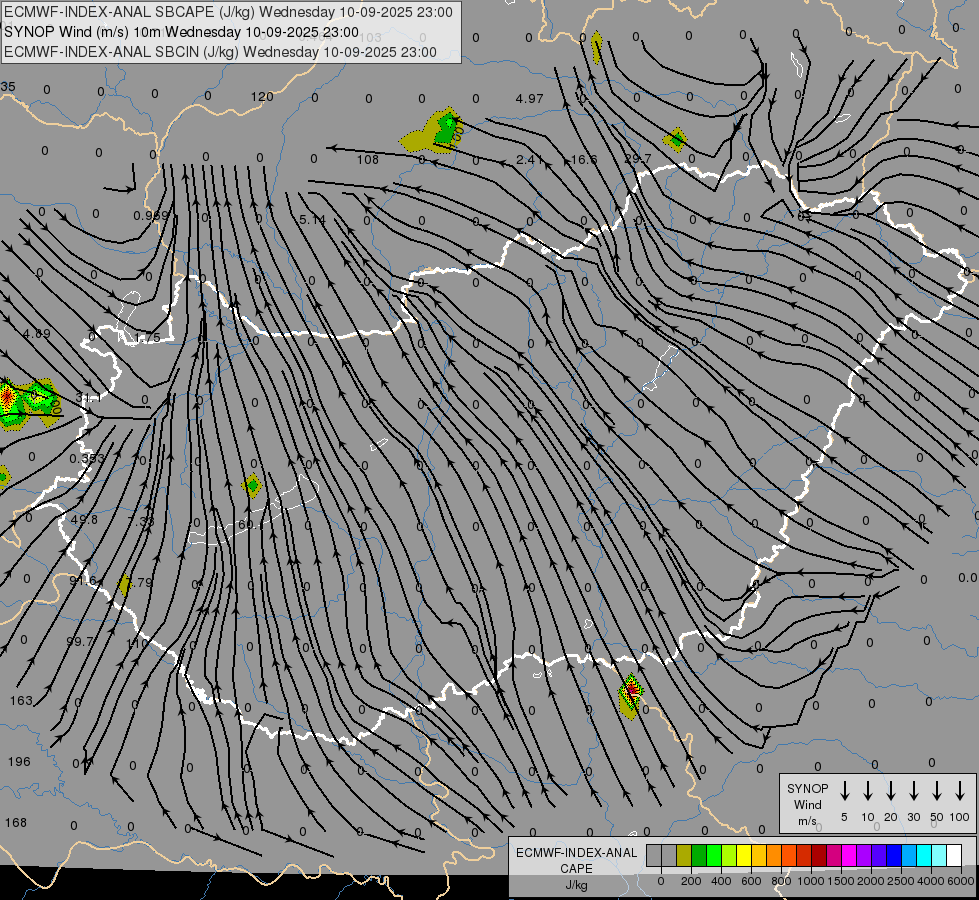Click the map value '196'
979x900 pixels.
[19, 761]
